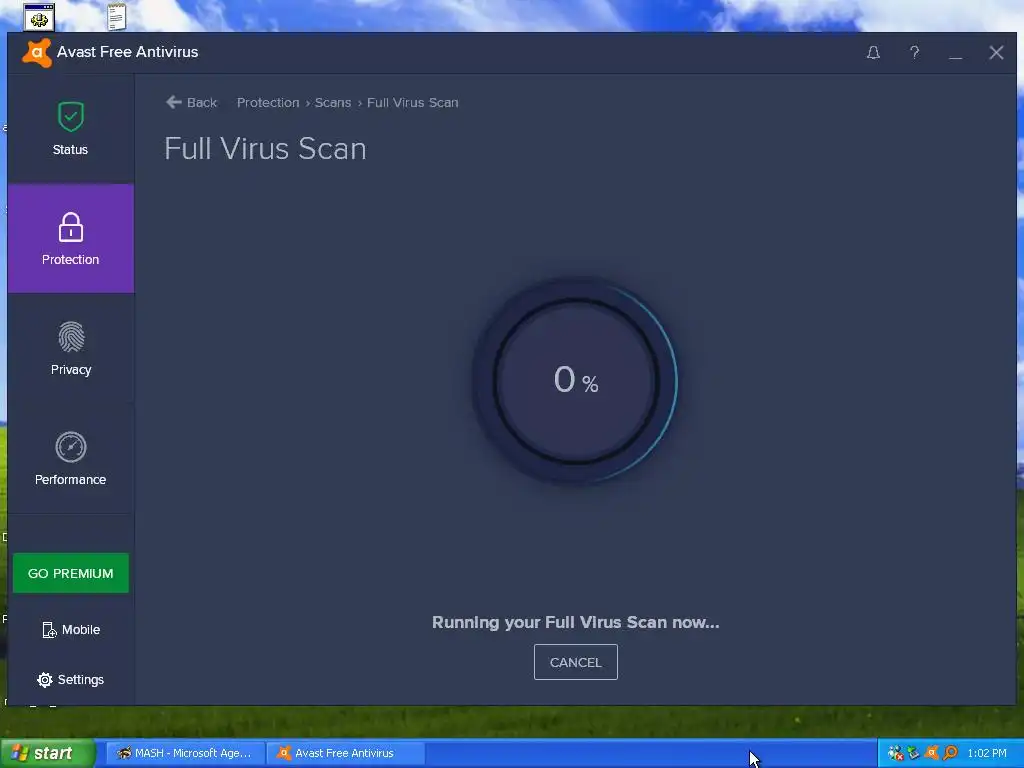Click the scan progress circle at 0%
Image resolution: width=1024 pixels, height=768 pixels.
click(x=575, y=381)
